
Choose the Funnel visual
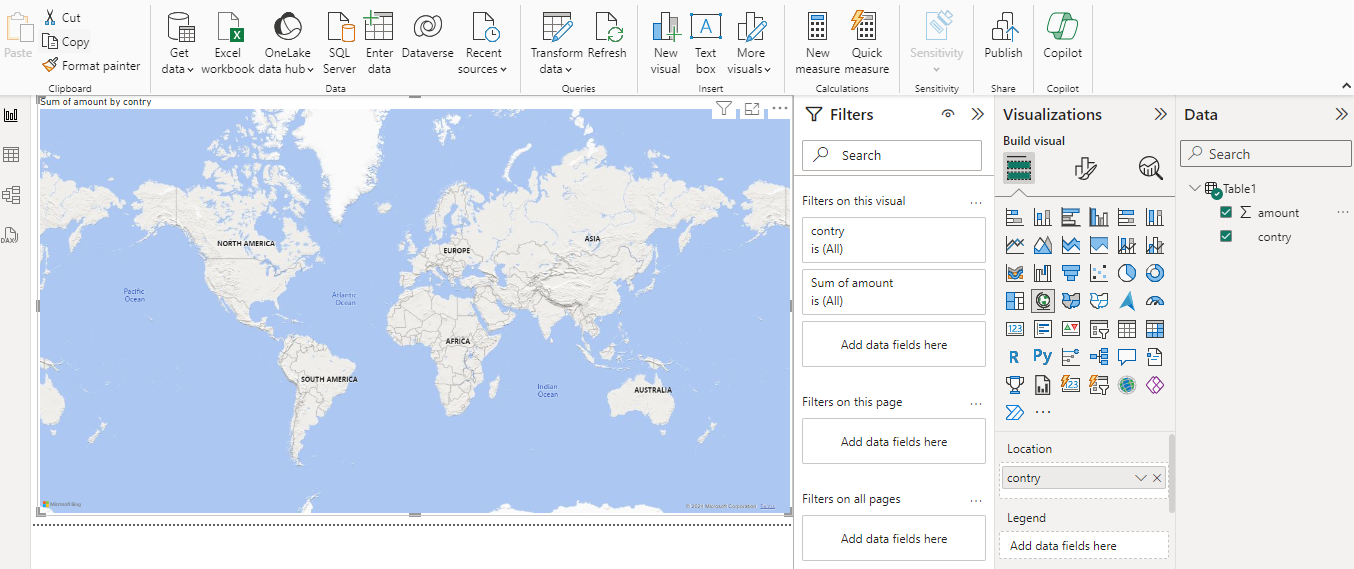point(1071,273)
